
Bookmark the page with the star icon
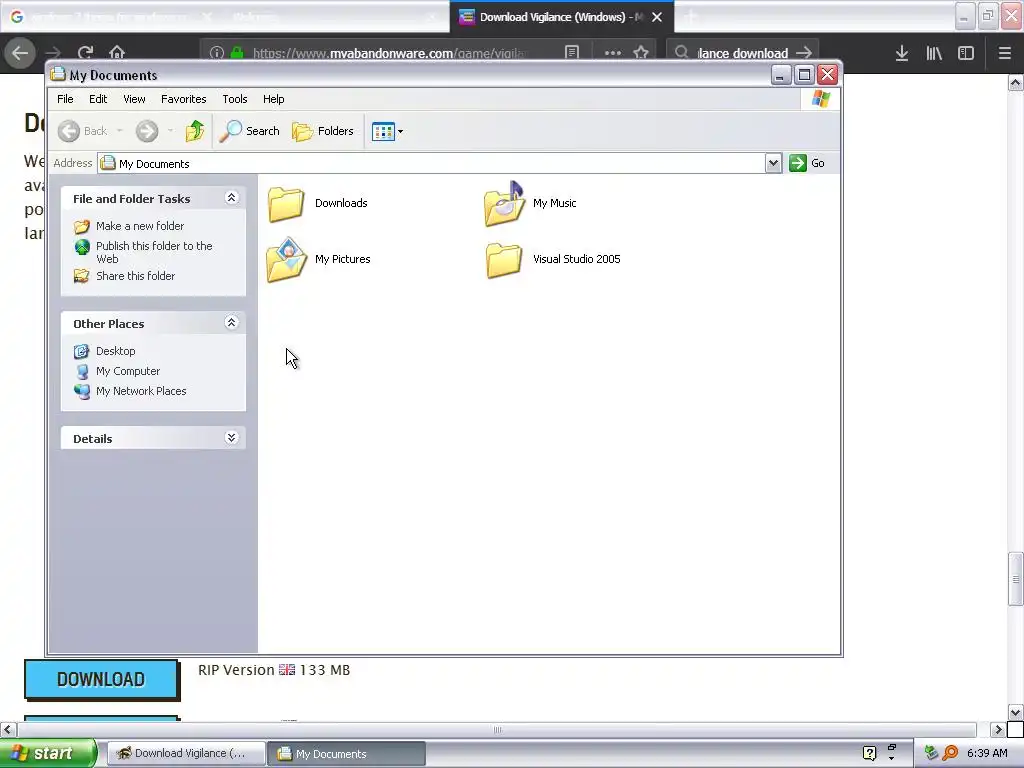641,53
